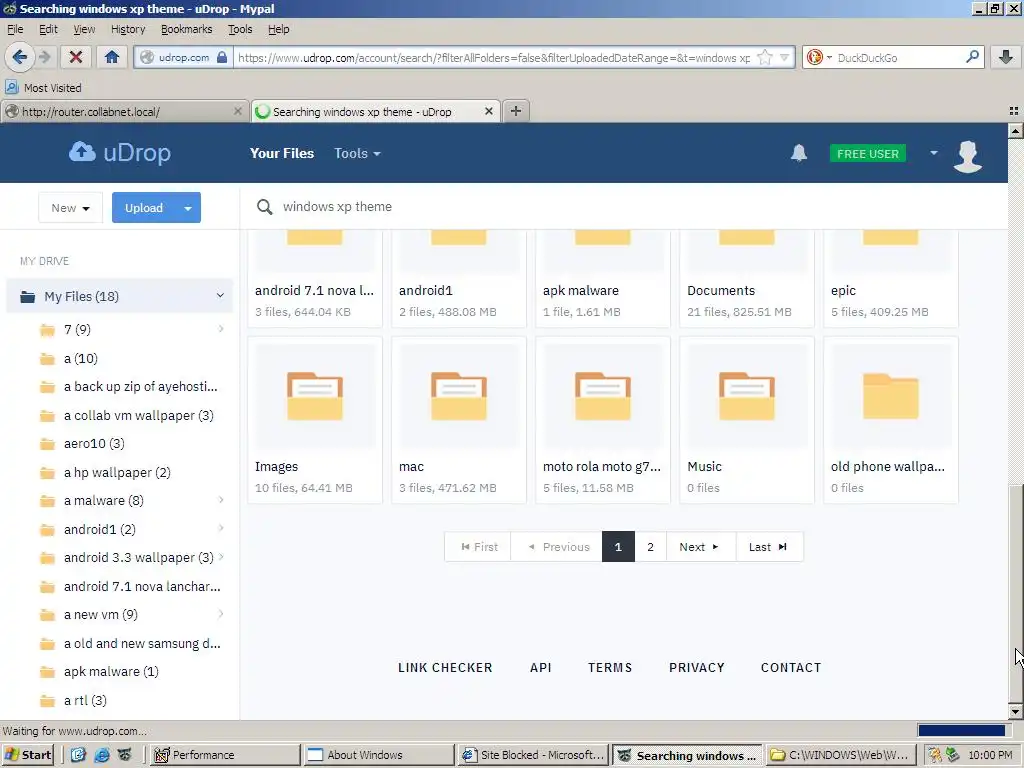
Task: Open the Edit menu
Action: 48,29
